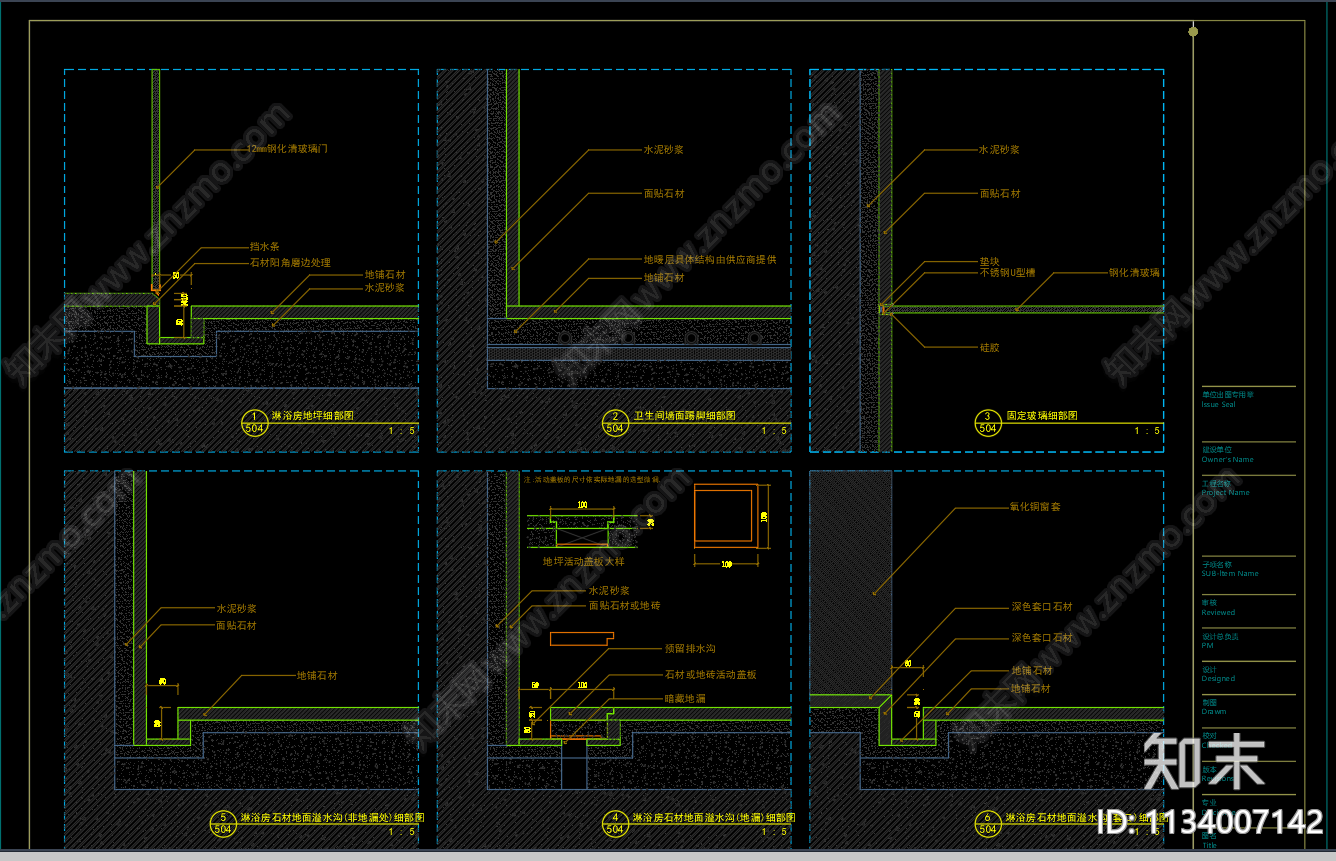Select the upper '地铺石材' label in detail 6
The image size is (1336, 861).
pyautogui.click(x=1031, y=671)
